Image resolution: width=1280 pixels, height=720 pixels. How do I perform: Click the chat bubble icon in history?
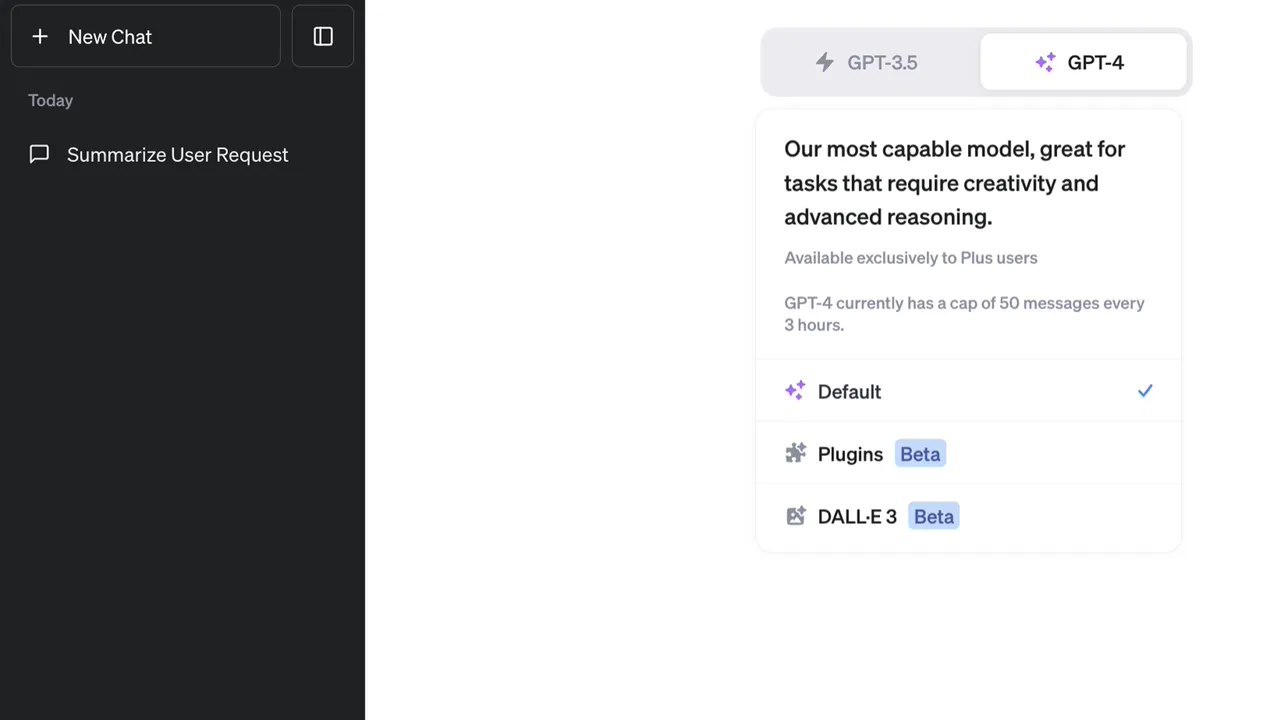click(x=39, y=154)
